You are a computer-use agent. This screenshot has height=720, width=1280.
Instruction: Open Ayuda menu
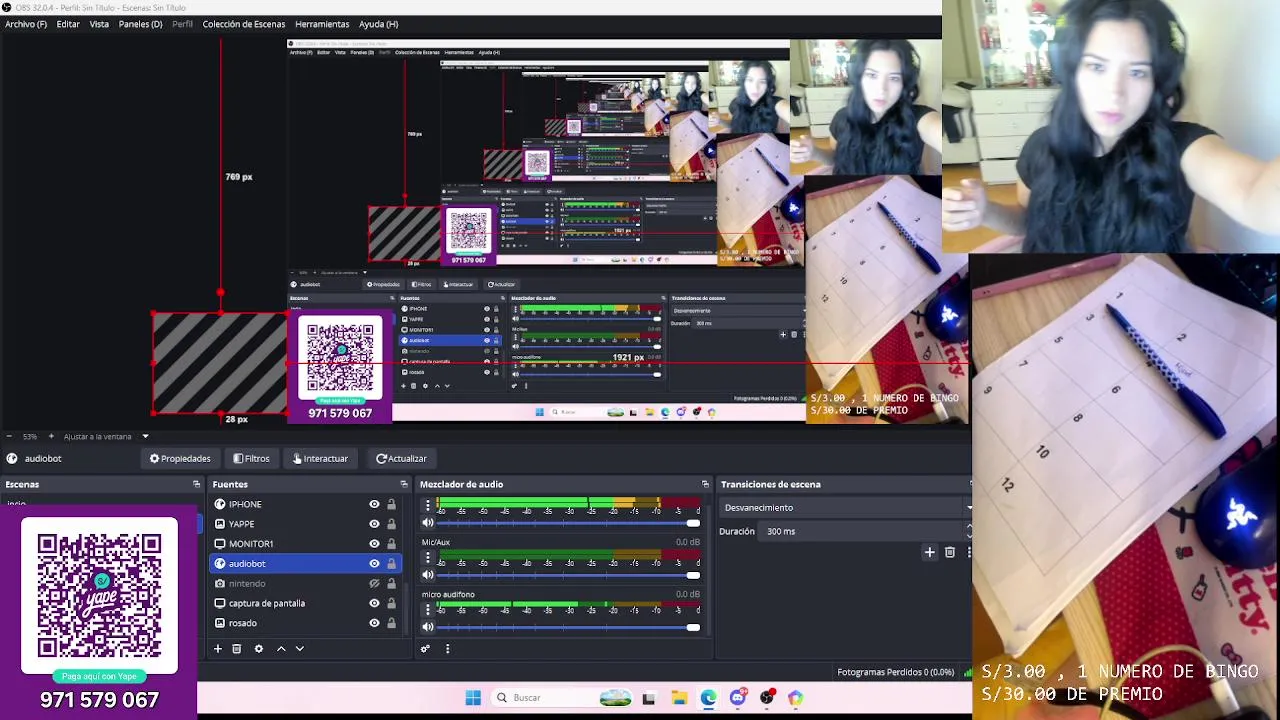(x=378, y=24)
